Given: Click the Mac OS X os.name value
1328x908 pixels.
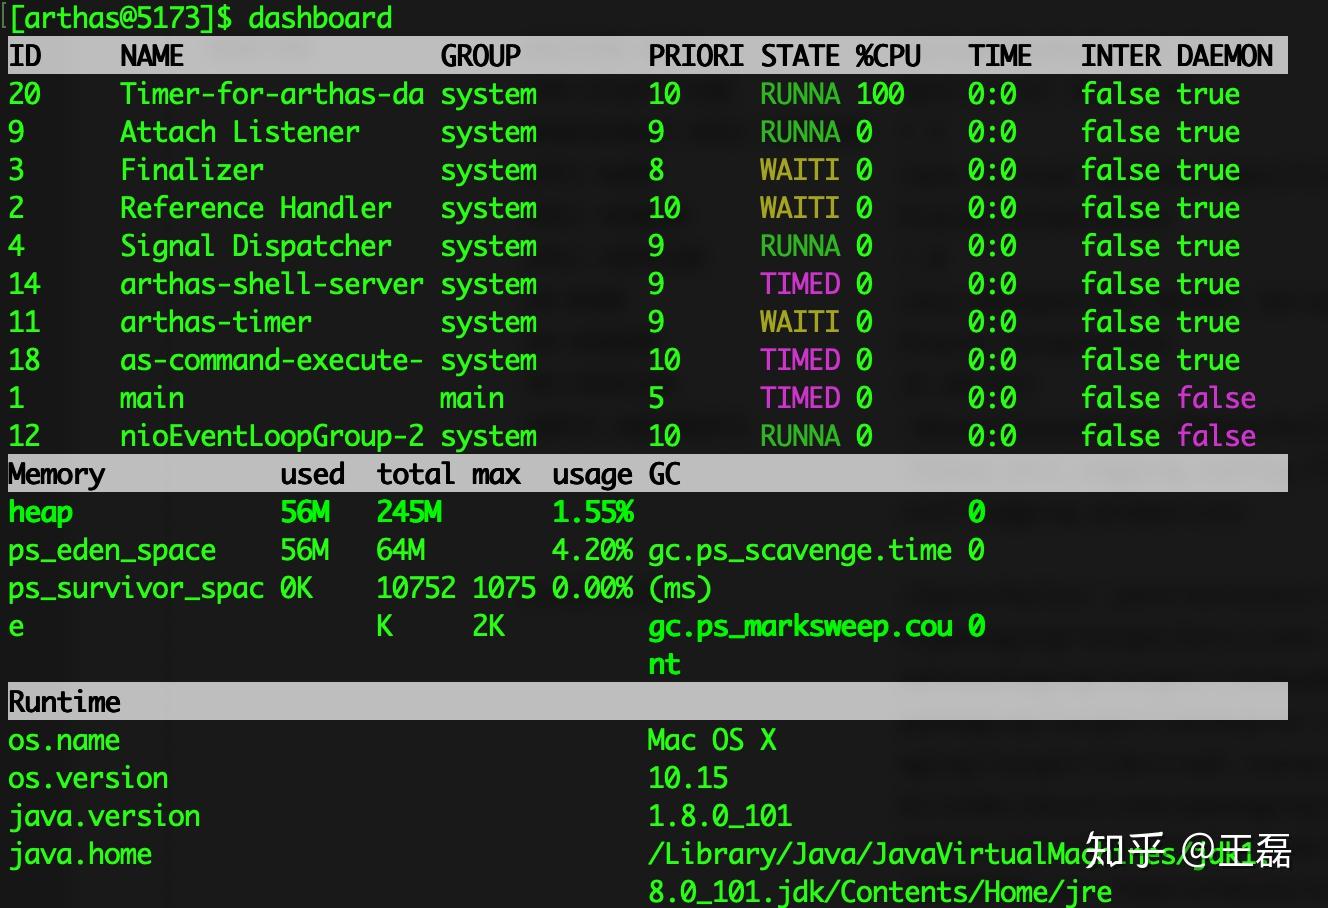Looking at the screenshot, I should pyautogui.click(x=712, y=740).
